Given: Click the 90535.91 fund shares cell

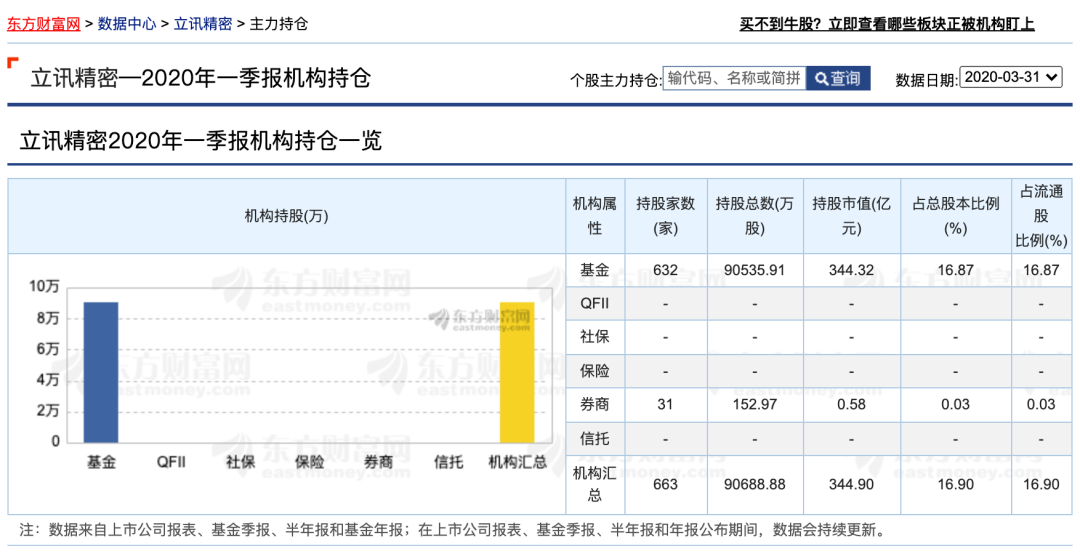Looking at the screenshot, I should pyautogui.click(x=754, y=270).
